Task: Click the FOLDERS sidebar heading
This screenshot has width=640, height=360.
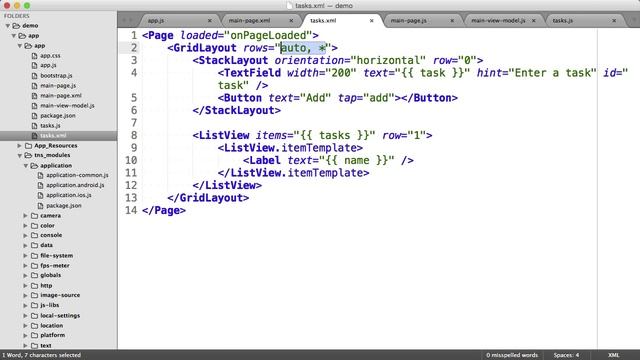Action: pos(17,16)
